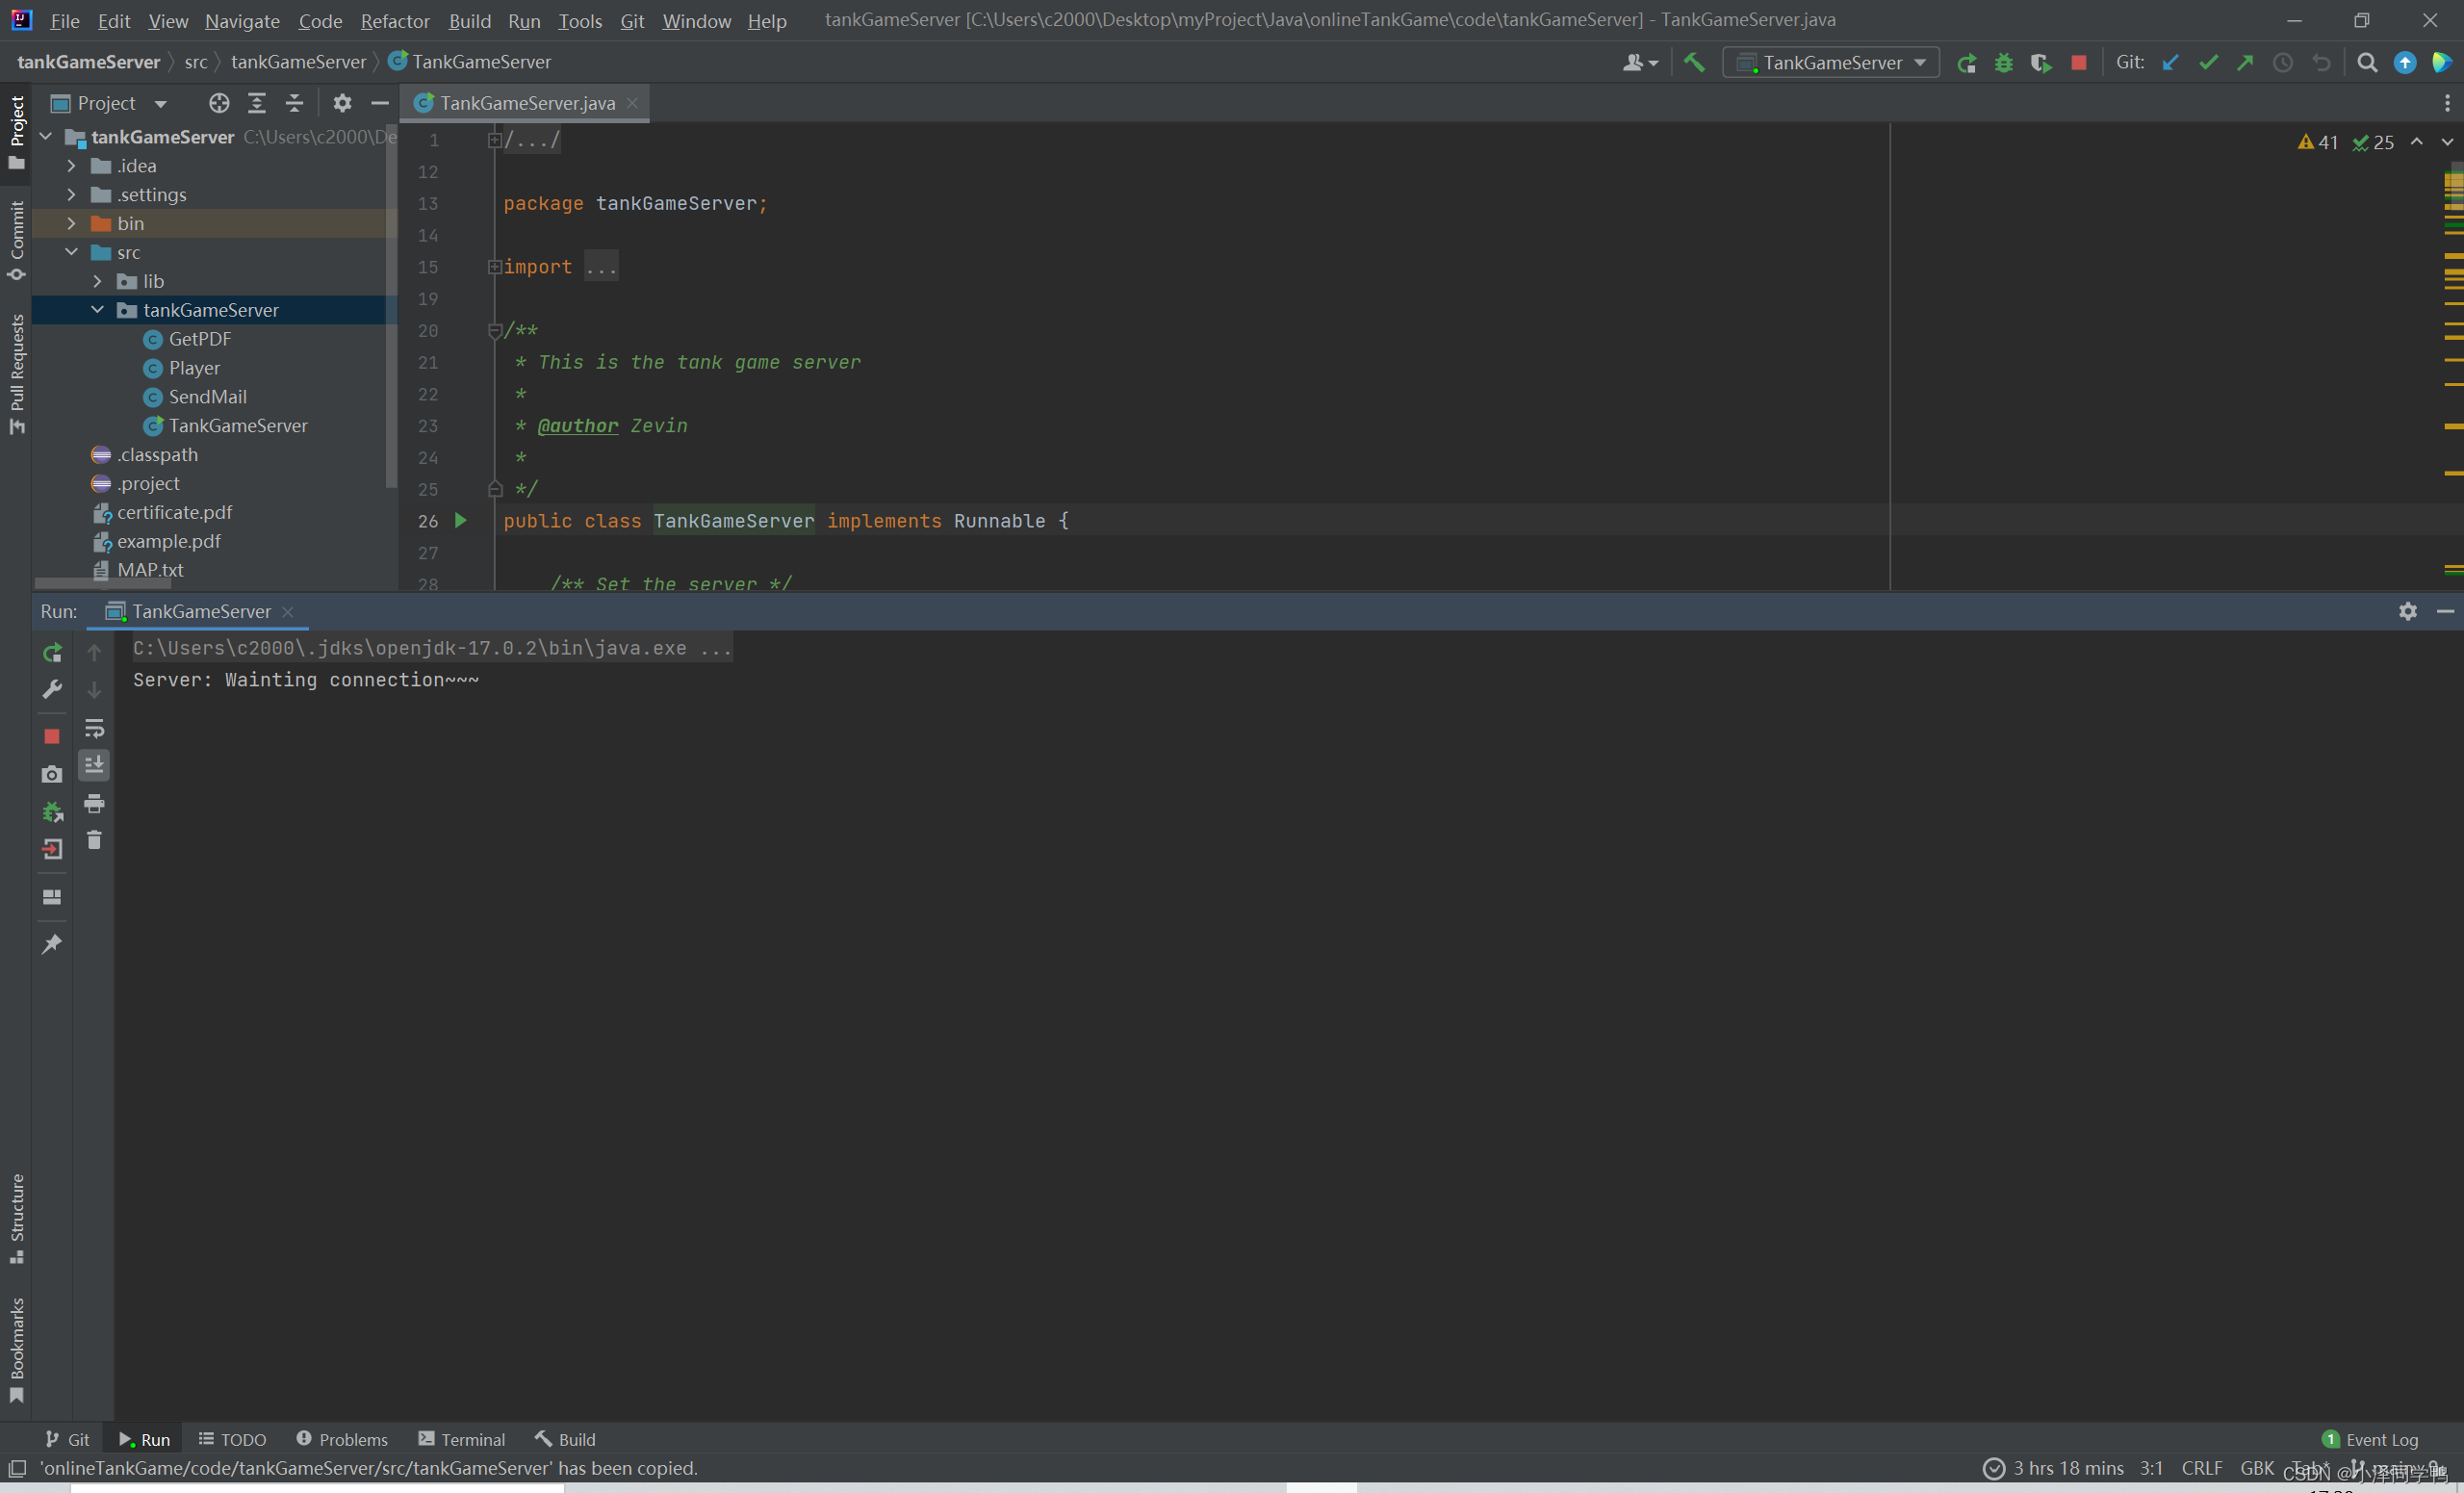Click the Debug bug icon in toolbar
This screenshot has height=1493, width=2464.
click(x=2003, y=62)
